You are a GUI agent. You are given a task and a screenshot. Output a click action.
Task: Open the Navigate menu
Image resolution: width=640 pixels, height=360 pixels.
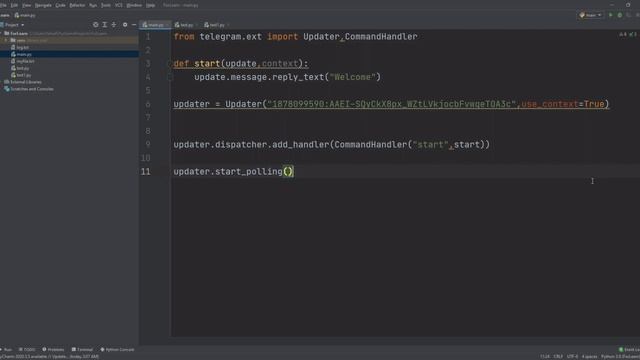(x=43, y=5)
